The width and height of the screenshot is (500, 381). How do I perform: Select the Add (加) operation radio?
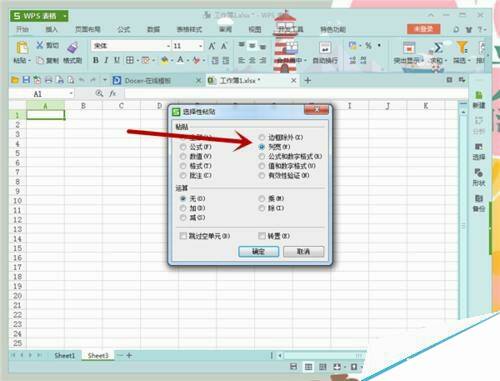click(x=183, y=208)
